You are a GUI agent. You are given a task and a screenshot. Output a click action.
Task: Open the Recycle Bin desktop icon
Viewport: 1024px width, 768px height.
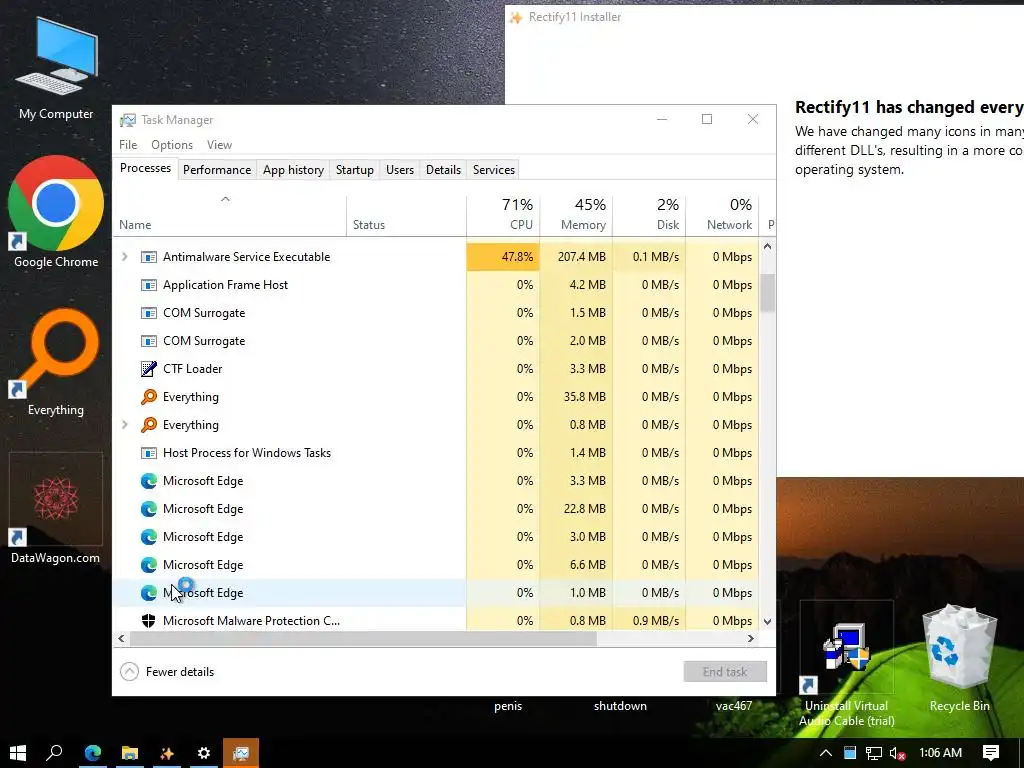point(959,657)
